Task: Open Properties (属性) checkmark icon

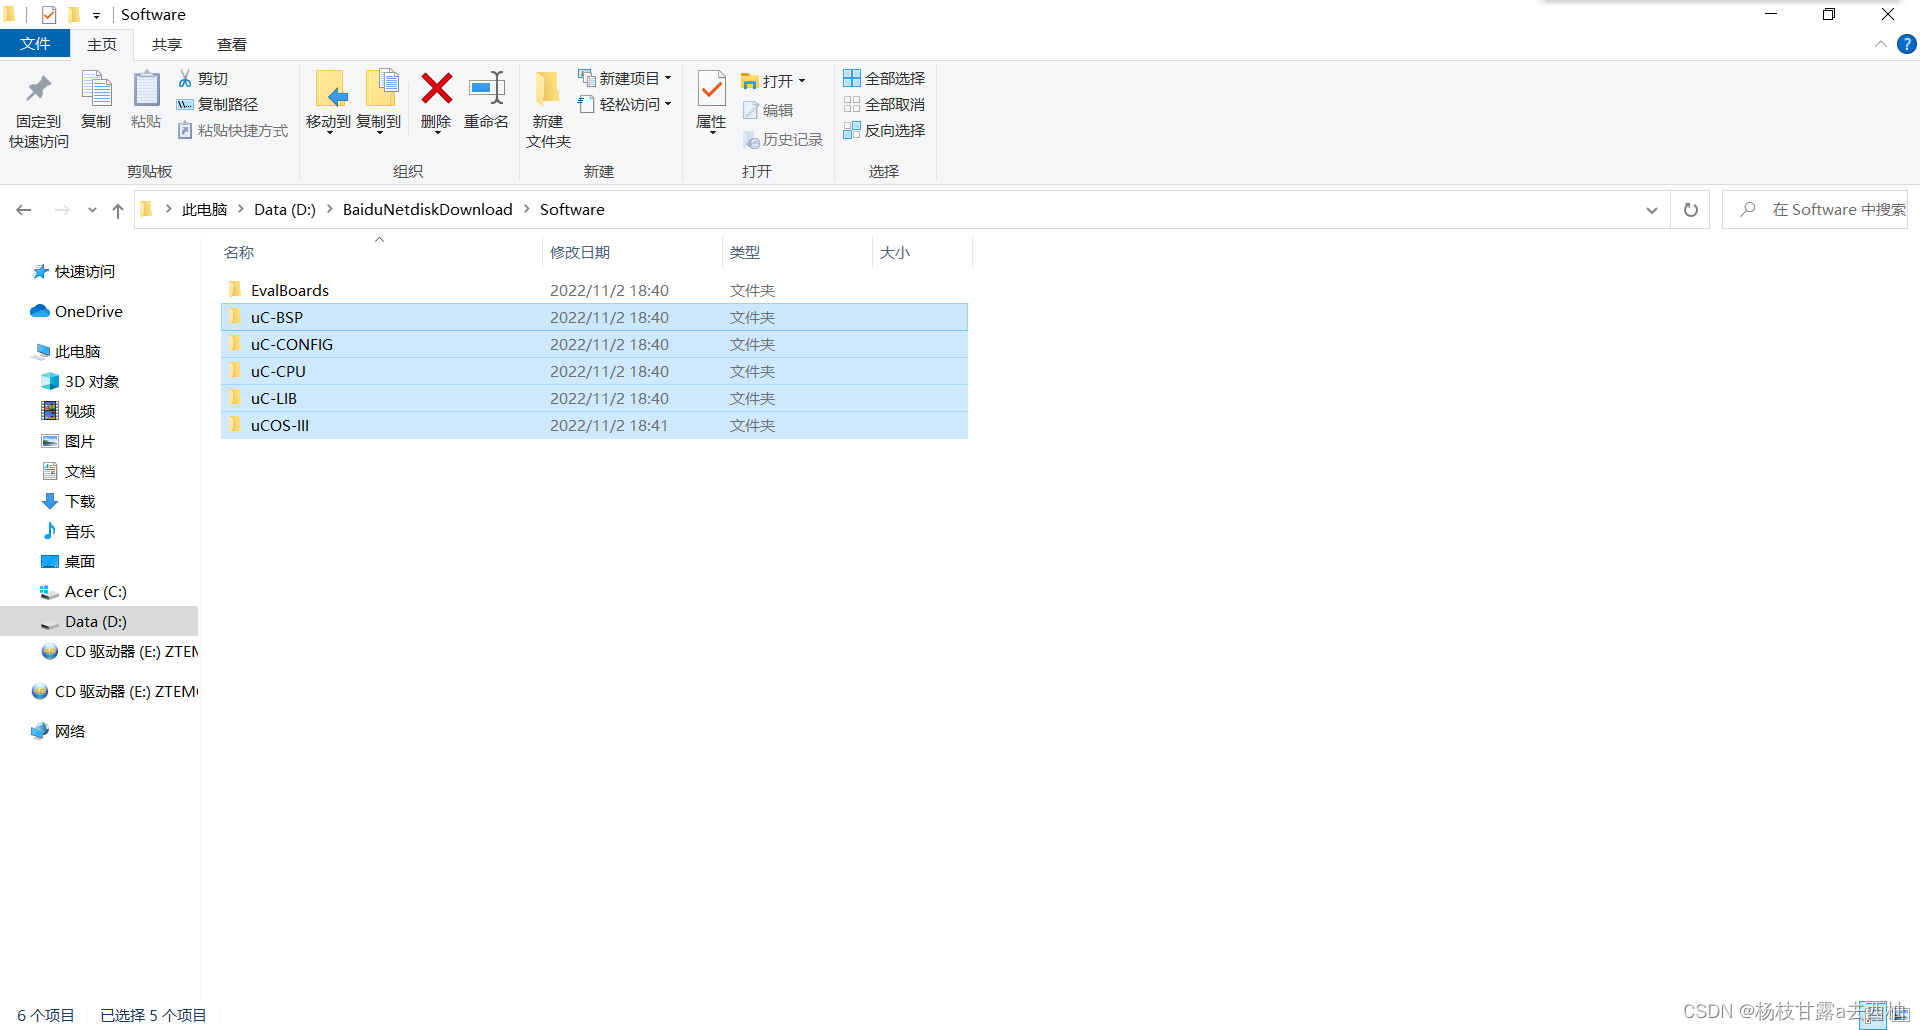Action: click(x=711, y=102)
